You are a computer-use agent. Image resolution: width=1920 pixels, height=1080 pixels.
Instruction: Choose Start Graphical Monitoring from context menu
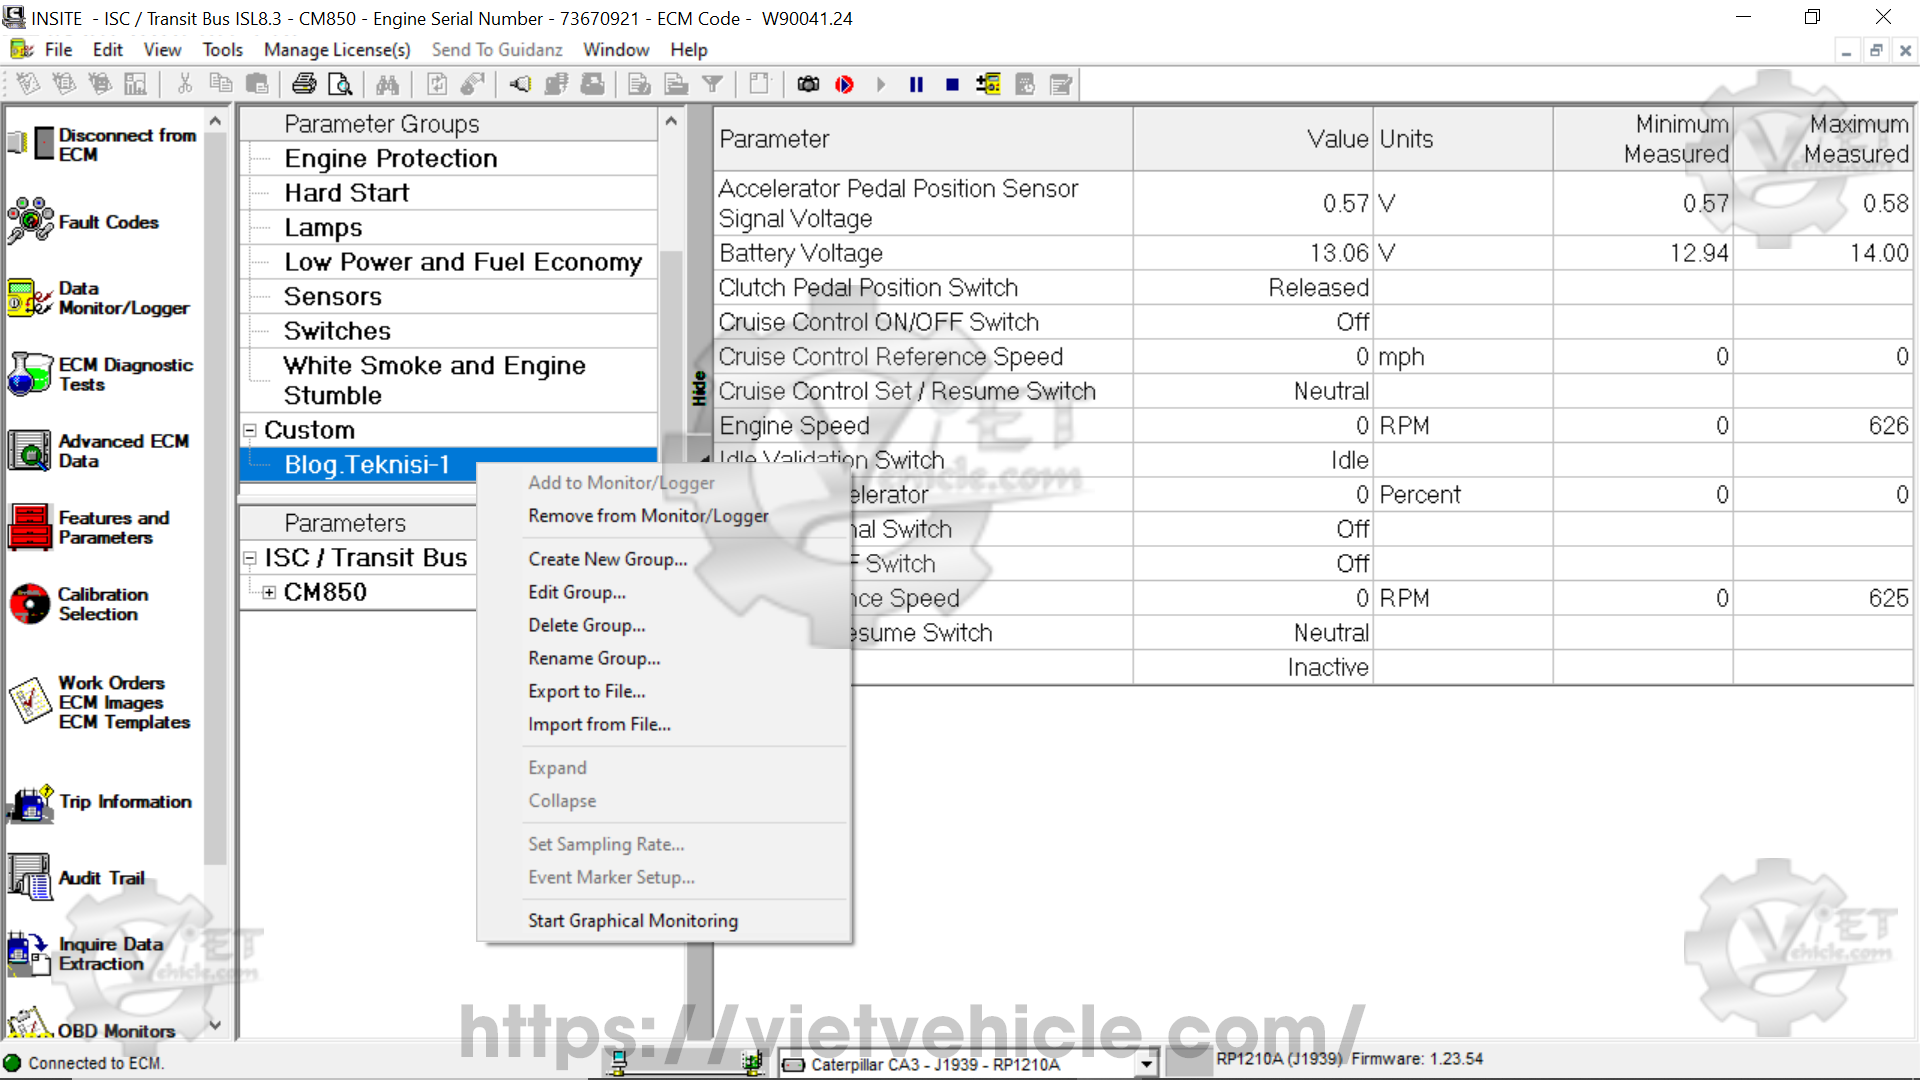(x=632, y=921)
